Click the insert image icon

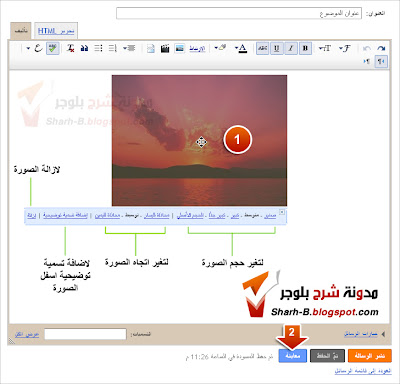pos(179,49)
